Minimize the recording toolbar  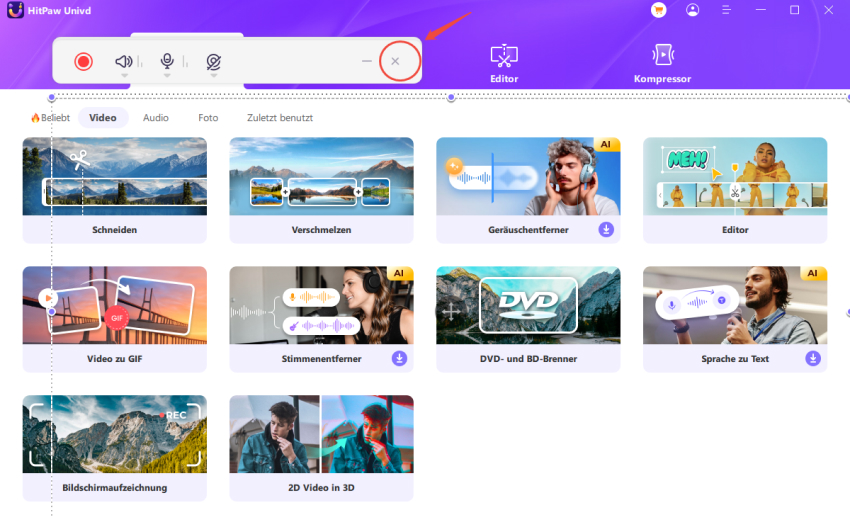point(367,61)
